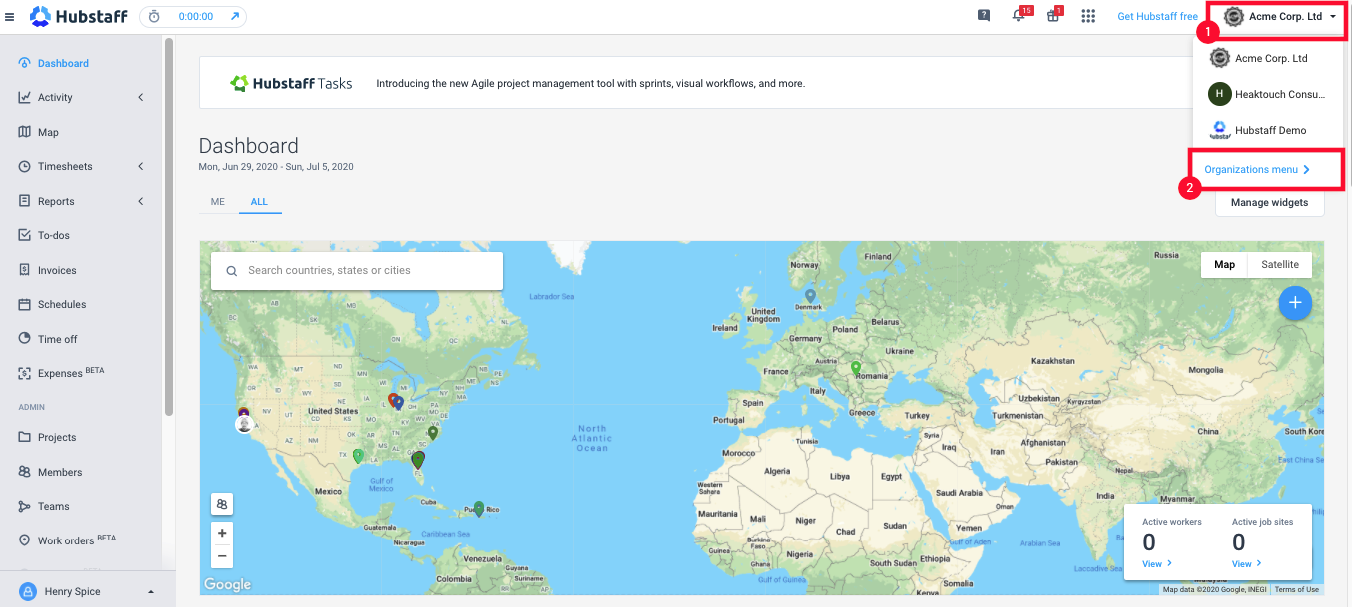Zoom in on the map
1352x607 pixels.
tap(222, 533)
